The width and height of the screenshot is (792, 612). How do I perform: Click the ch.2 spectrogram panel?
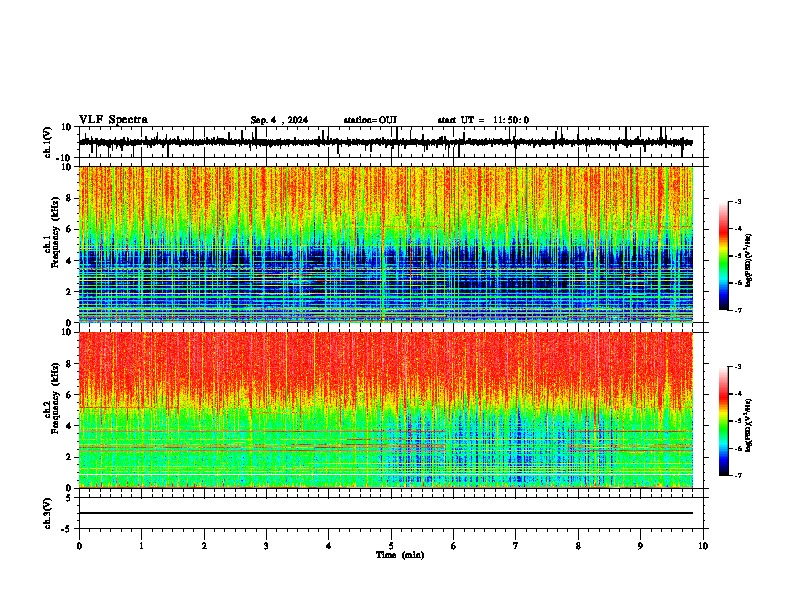click(x=386, y=410)
